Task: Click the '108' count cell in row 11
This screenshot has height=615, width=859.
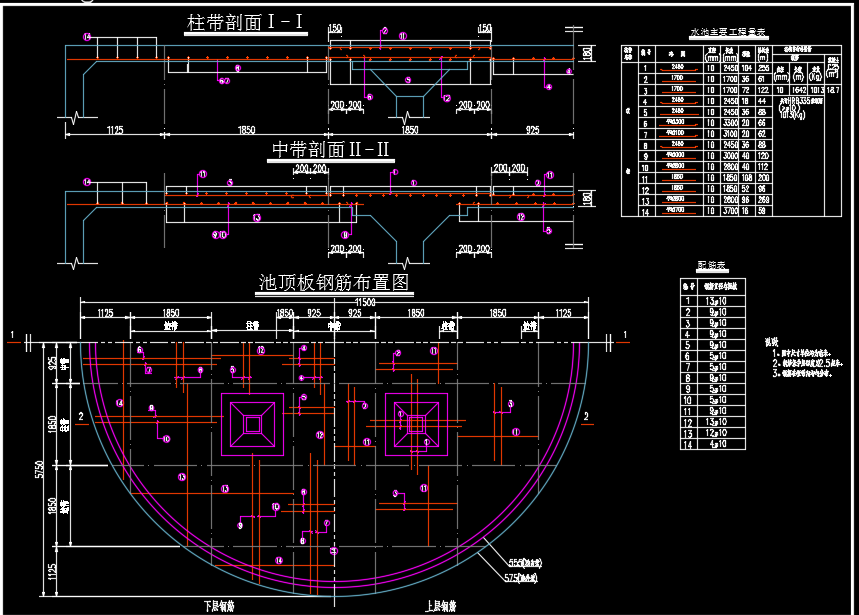Action: point(746,178)
